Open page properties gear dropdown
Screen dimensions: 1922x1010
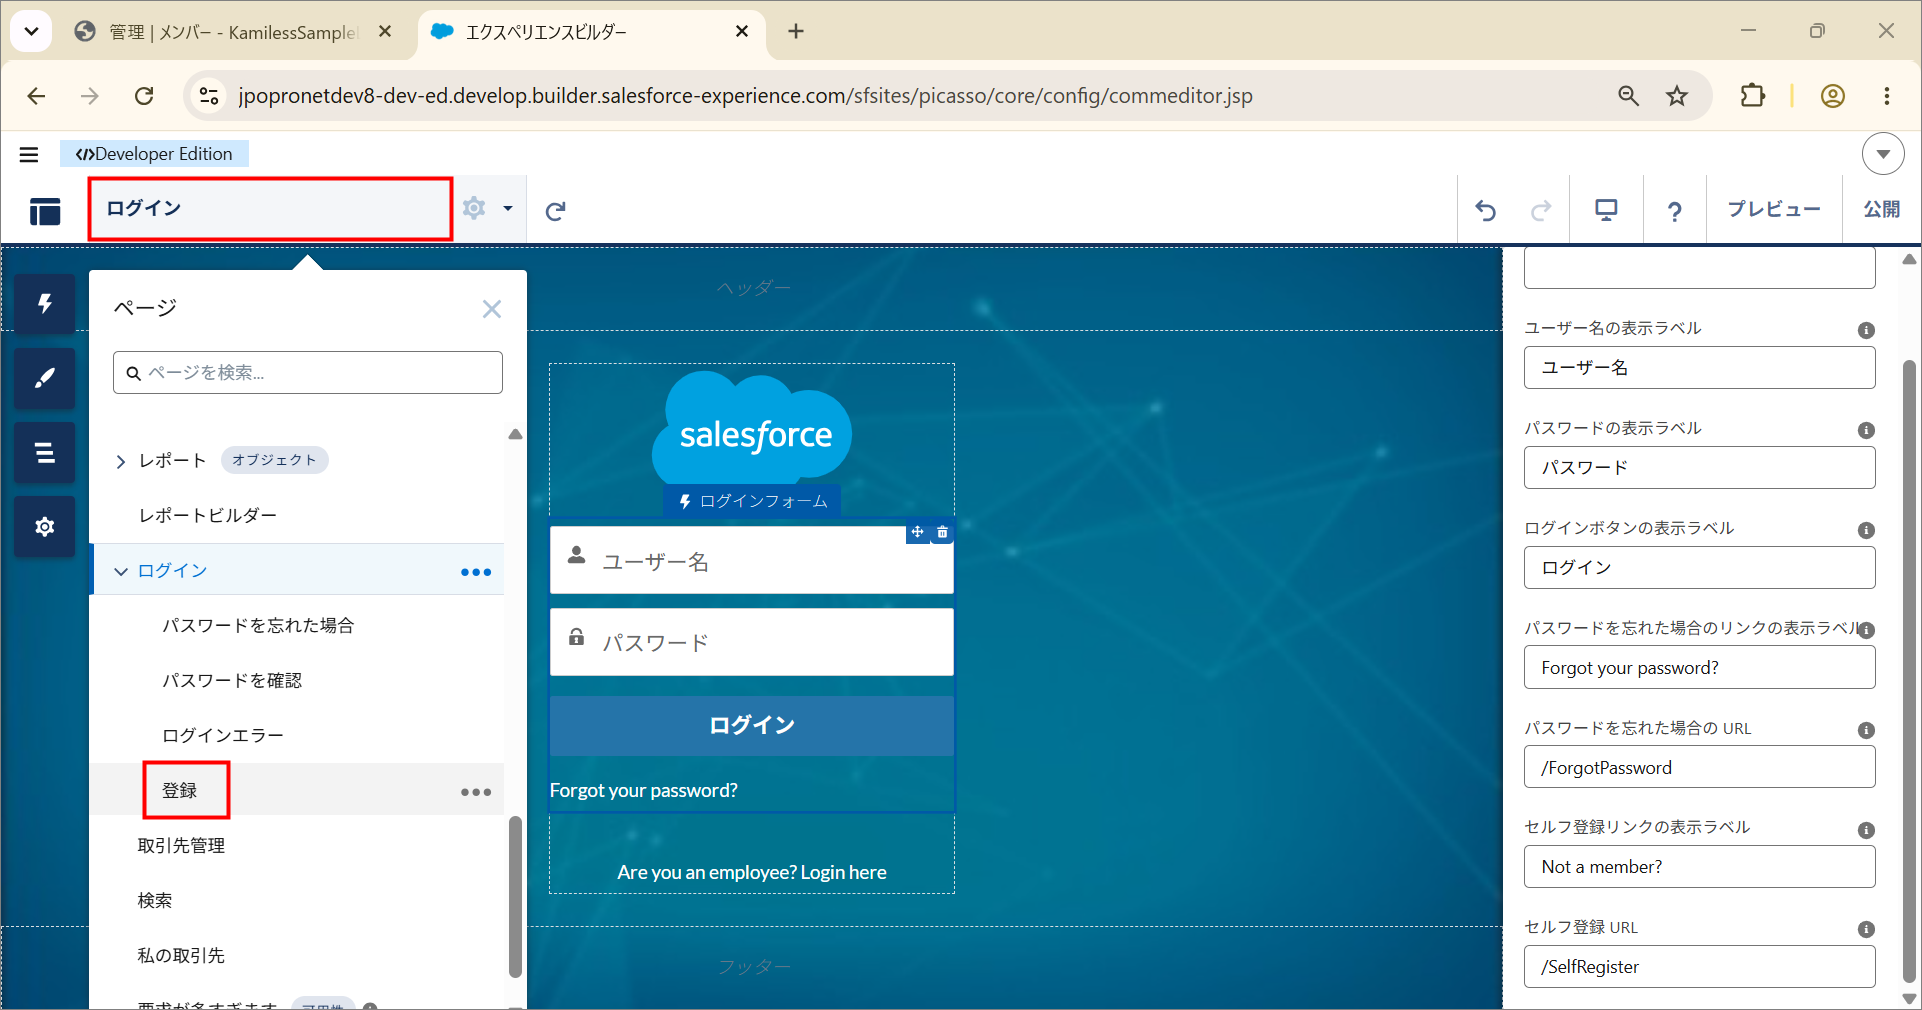(x=488, y=208)
